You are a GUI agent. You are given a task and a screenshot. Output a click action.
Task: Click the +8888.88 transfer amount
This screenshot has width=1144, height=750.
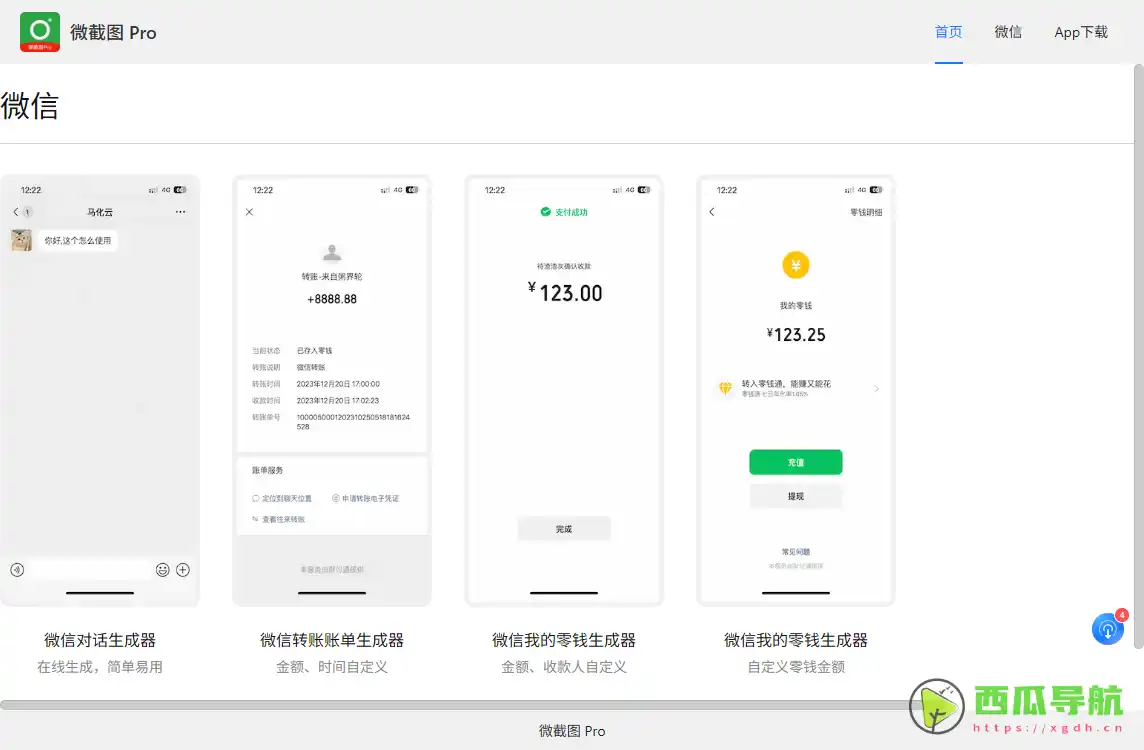(x=332, y=299)
